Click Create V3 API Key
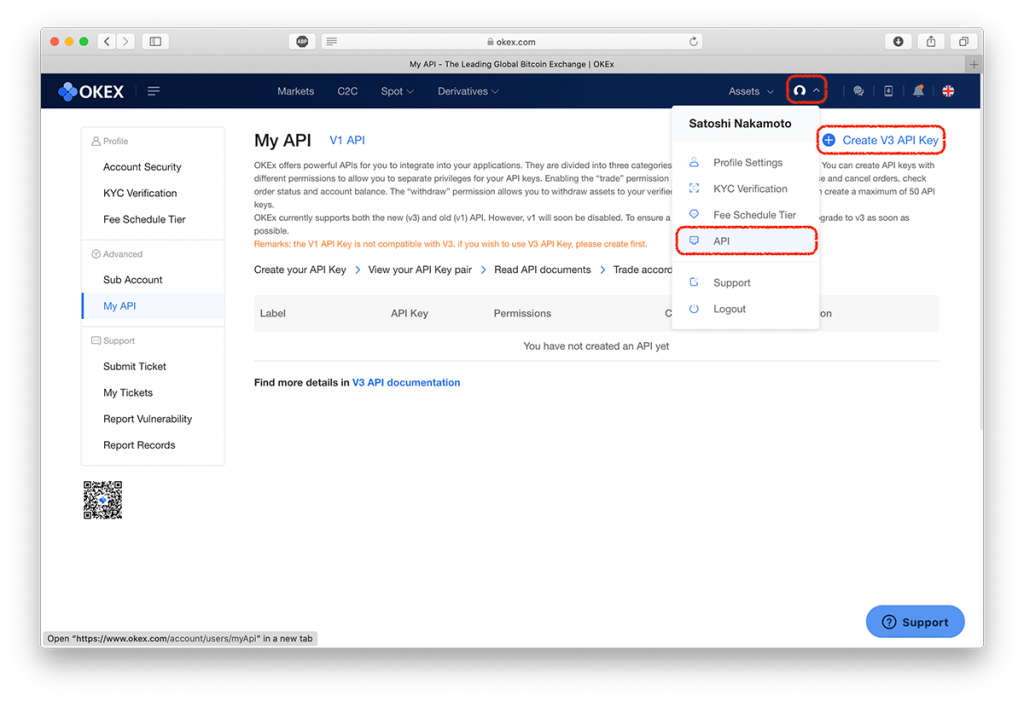 880,140
